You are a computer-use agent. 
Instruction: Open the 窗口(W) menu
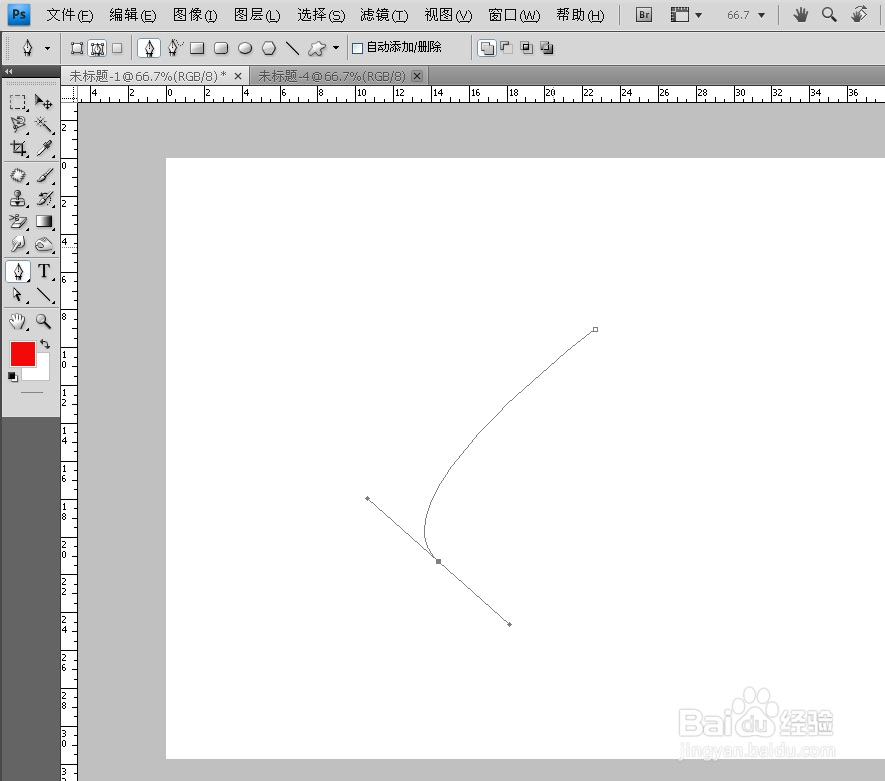514,15
